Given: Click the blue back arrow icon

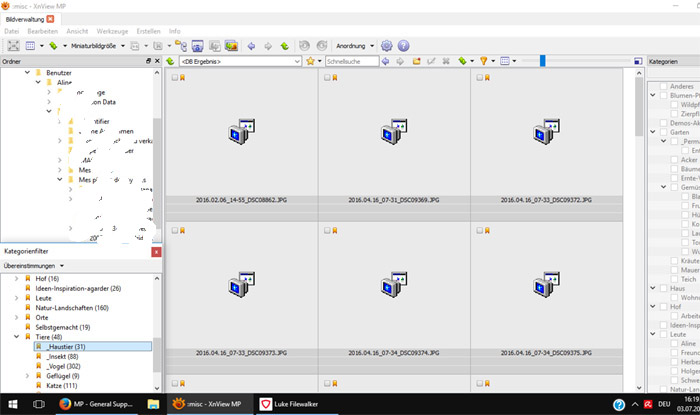Looking at the screenshot, I should (x=250, y=46).
